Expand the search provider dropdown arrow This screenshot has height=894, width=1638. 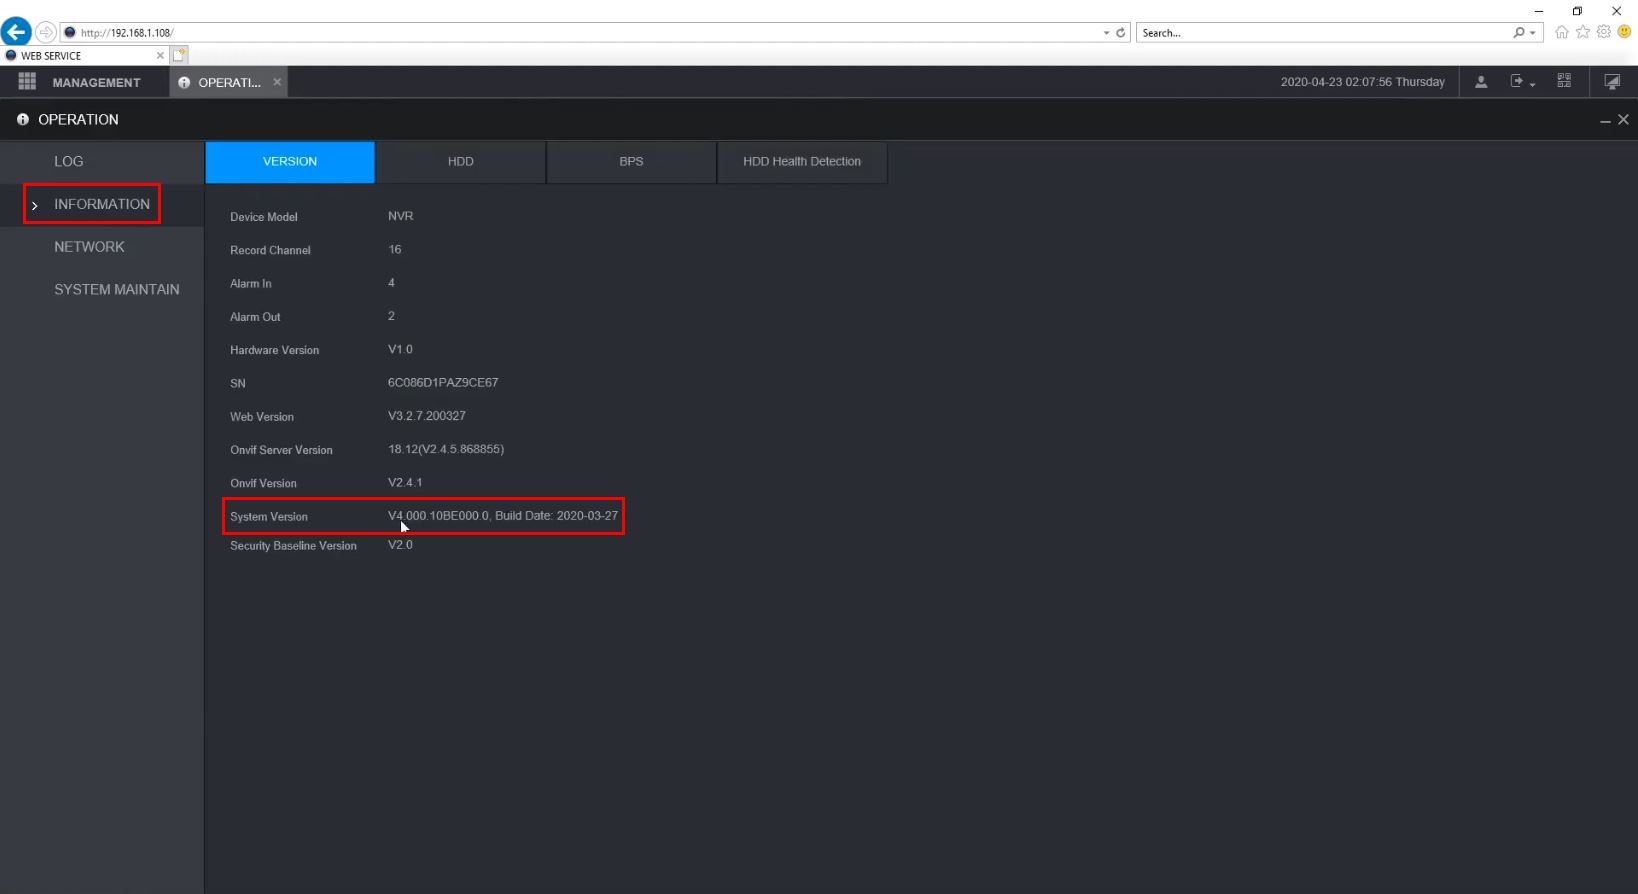pyautogui.click(x=1532, y=33)
